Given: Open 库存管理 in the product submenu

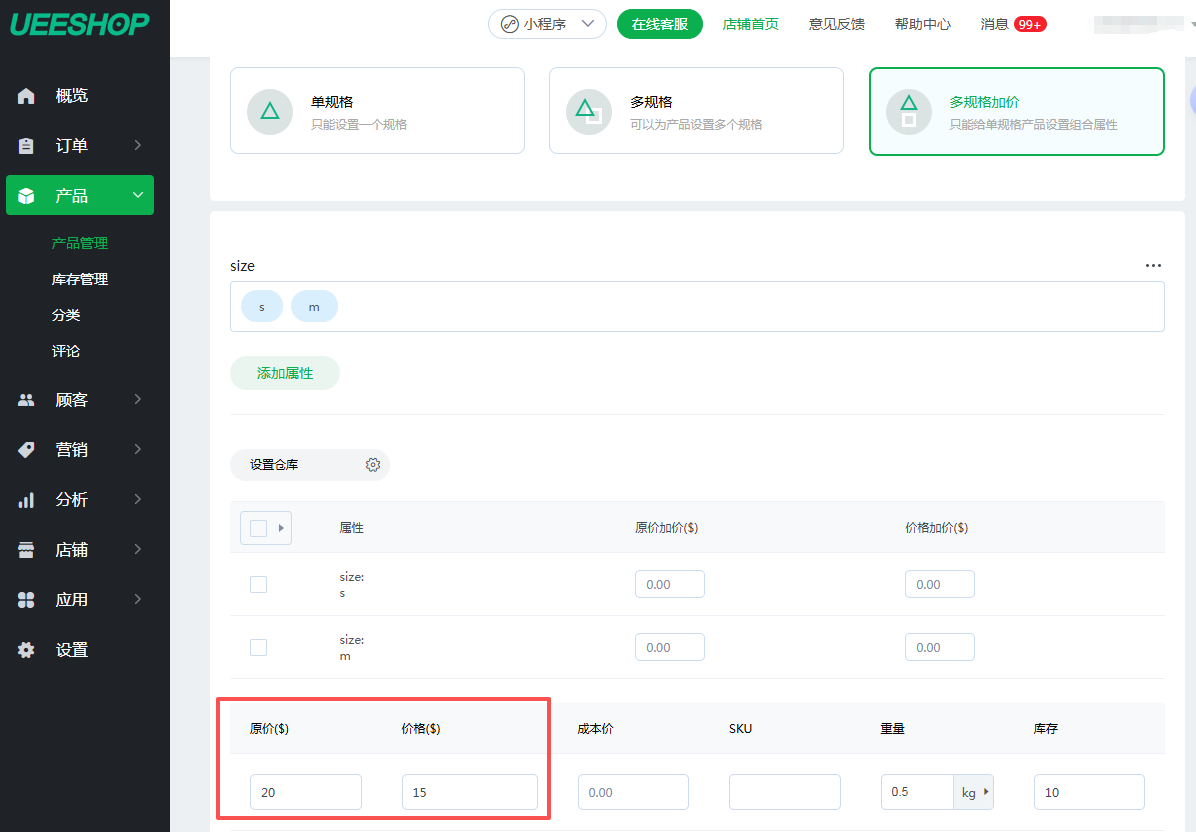Looking at the screenshot, I should tap(80, 279).
